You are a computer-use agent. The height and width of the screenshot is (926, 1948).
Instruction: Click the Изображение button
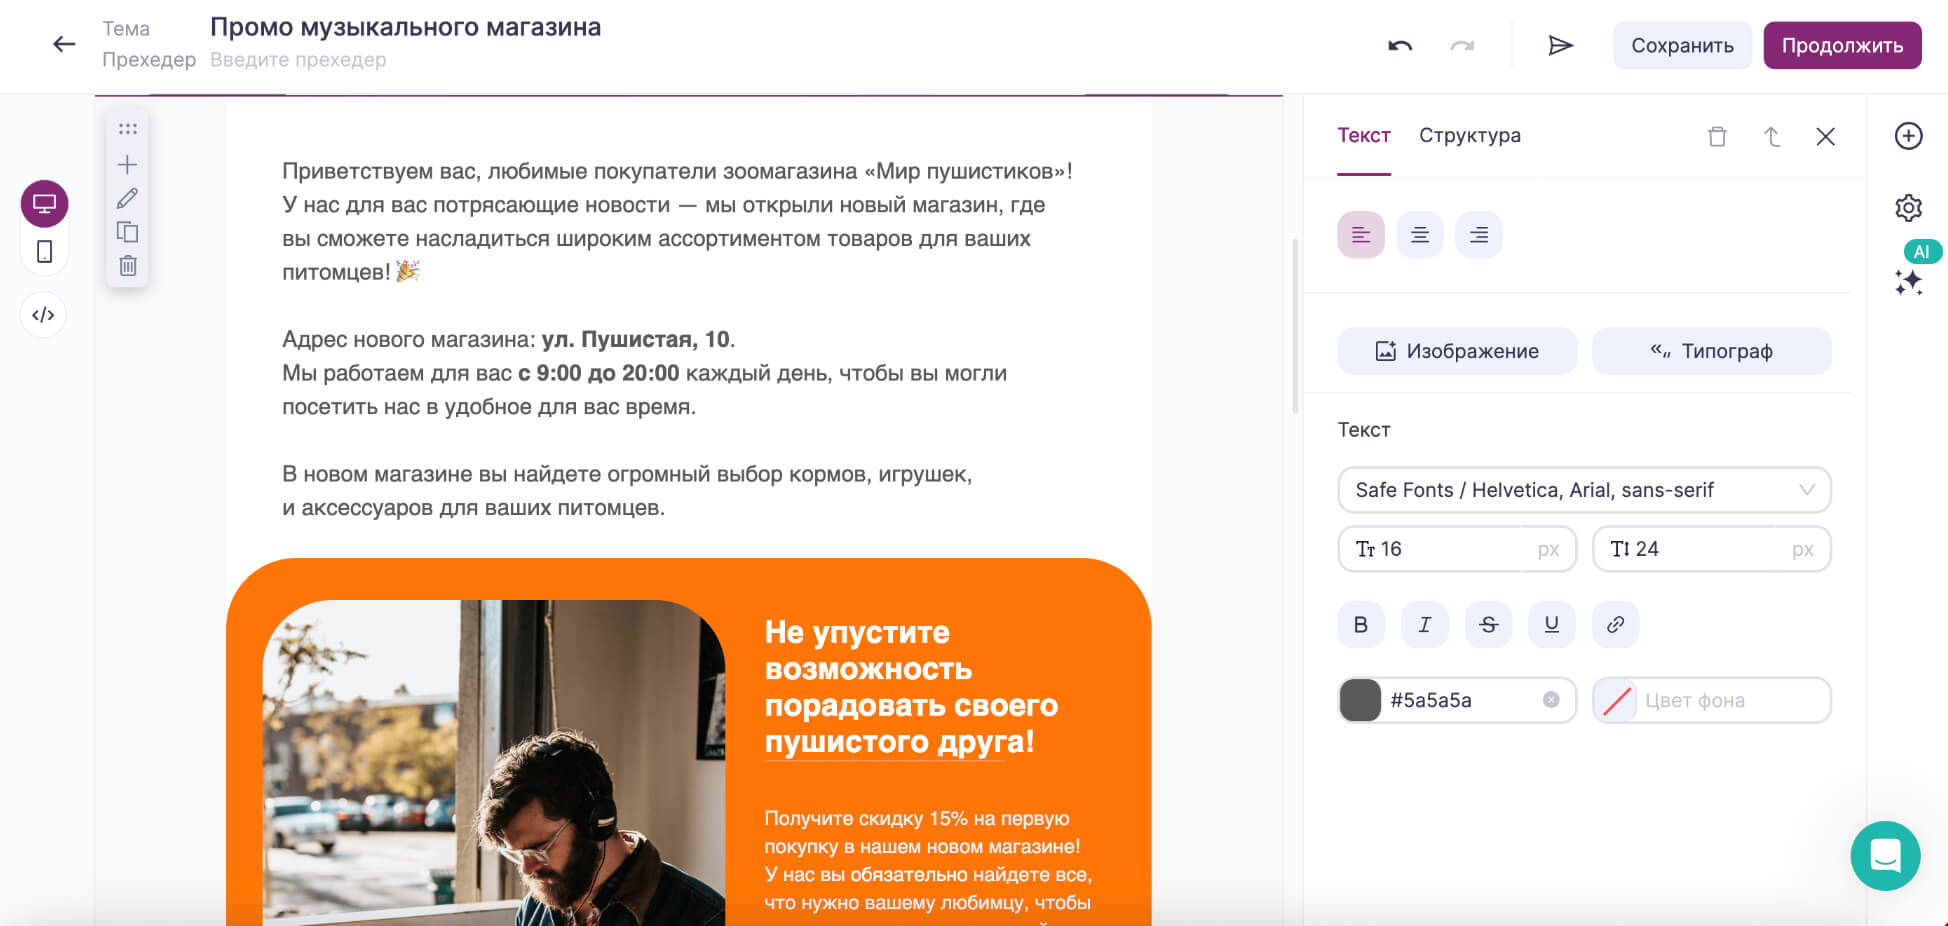click(x=1457, y=351)
